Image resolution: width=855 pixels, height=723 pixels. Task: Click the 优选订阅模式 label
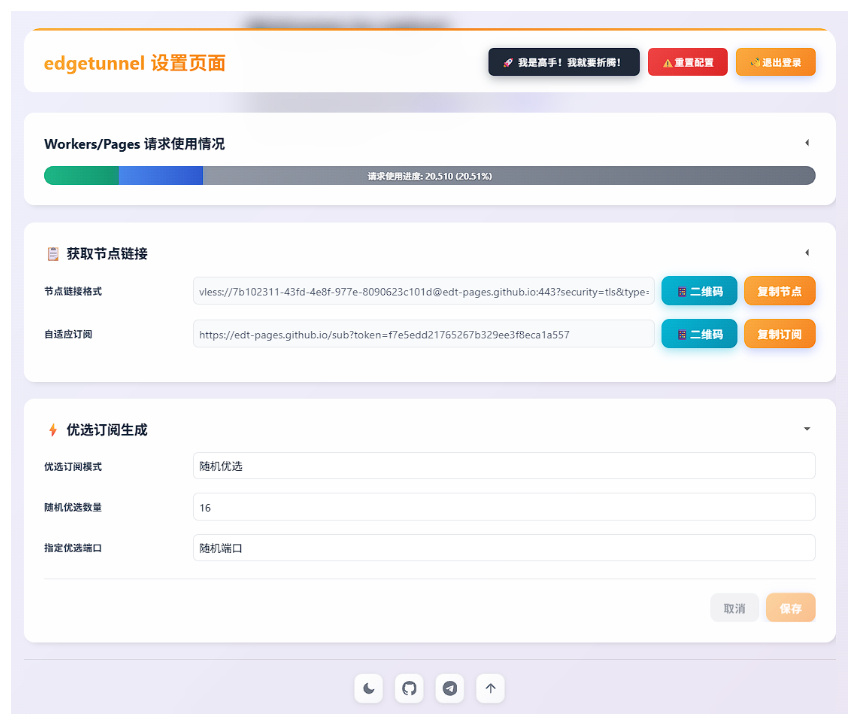(x=73, y=467)
